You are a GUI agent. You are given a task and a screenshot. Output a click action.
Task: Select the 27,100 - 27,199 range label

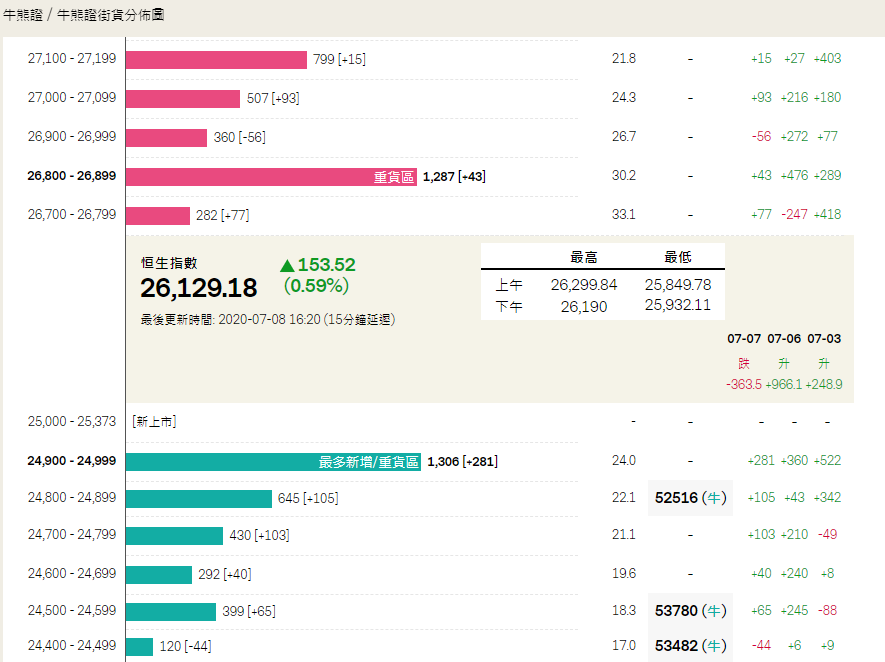click(x=72, y=58)
